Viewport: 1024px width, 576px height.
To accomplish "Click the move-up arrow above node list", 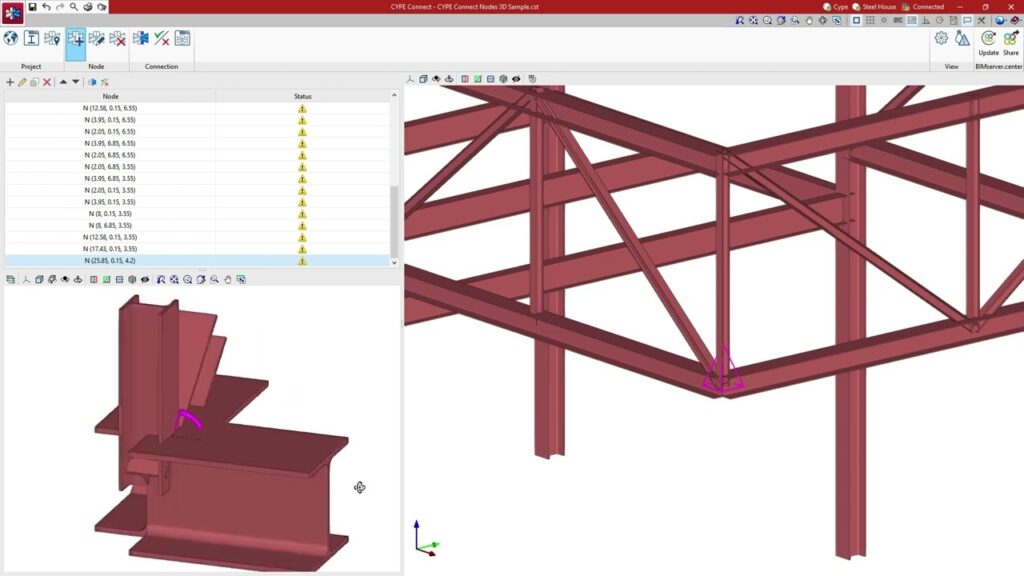I will click(63, 82).
